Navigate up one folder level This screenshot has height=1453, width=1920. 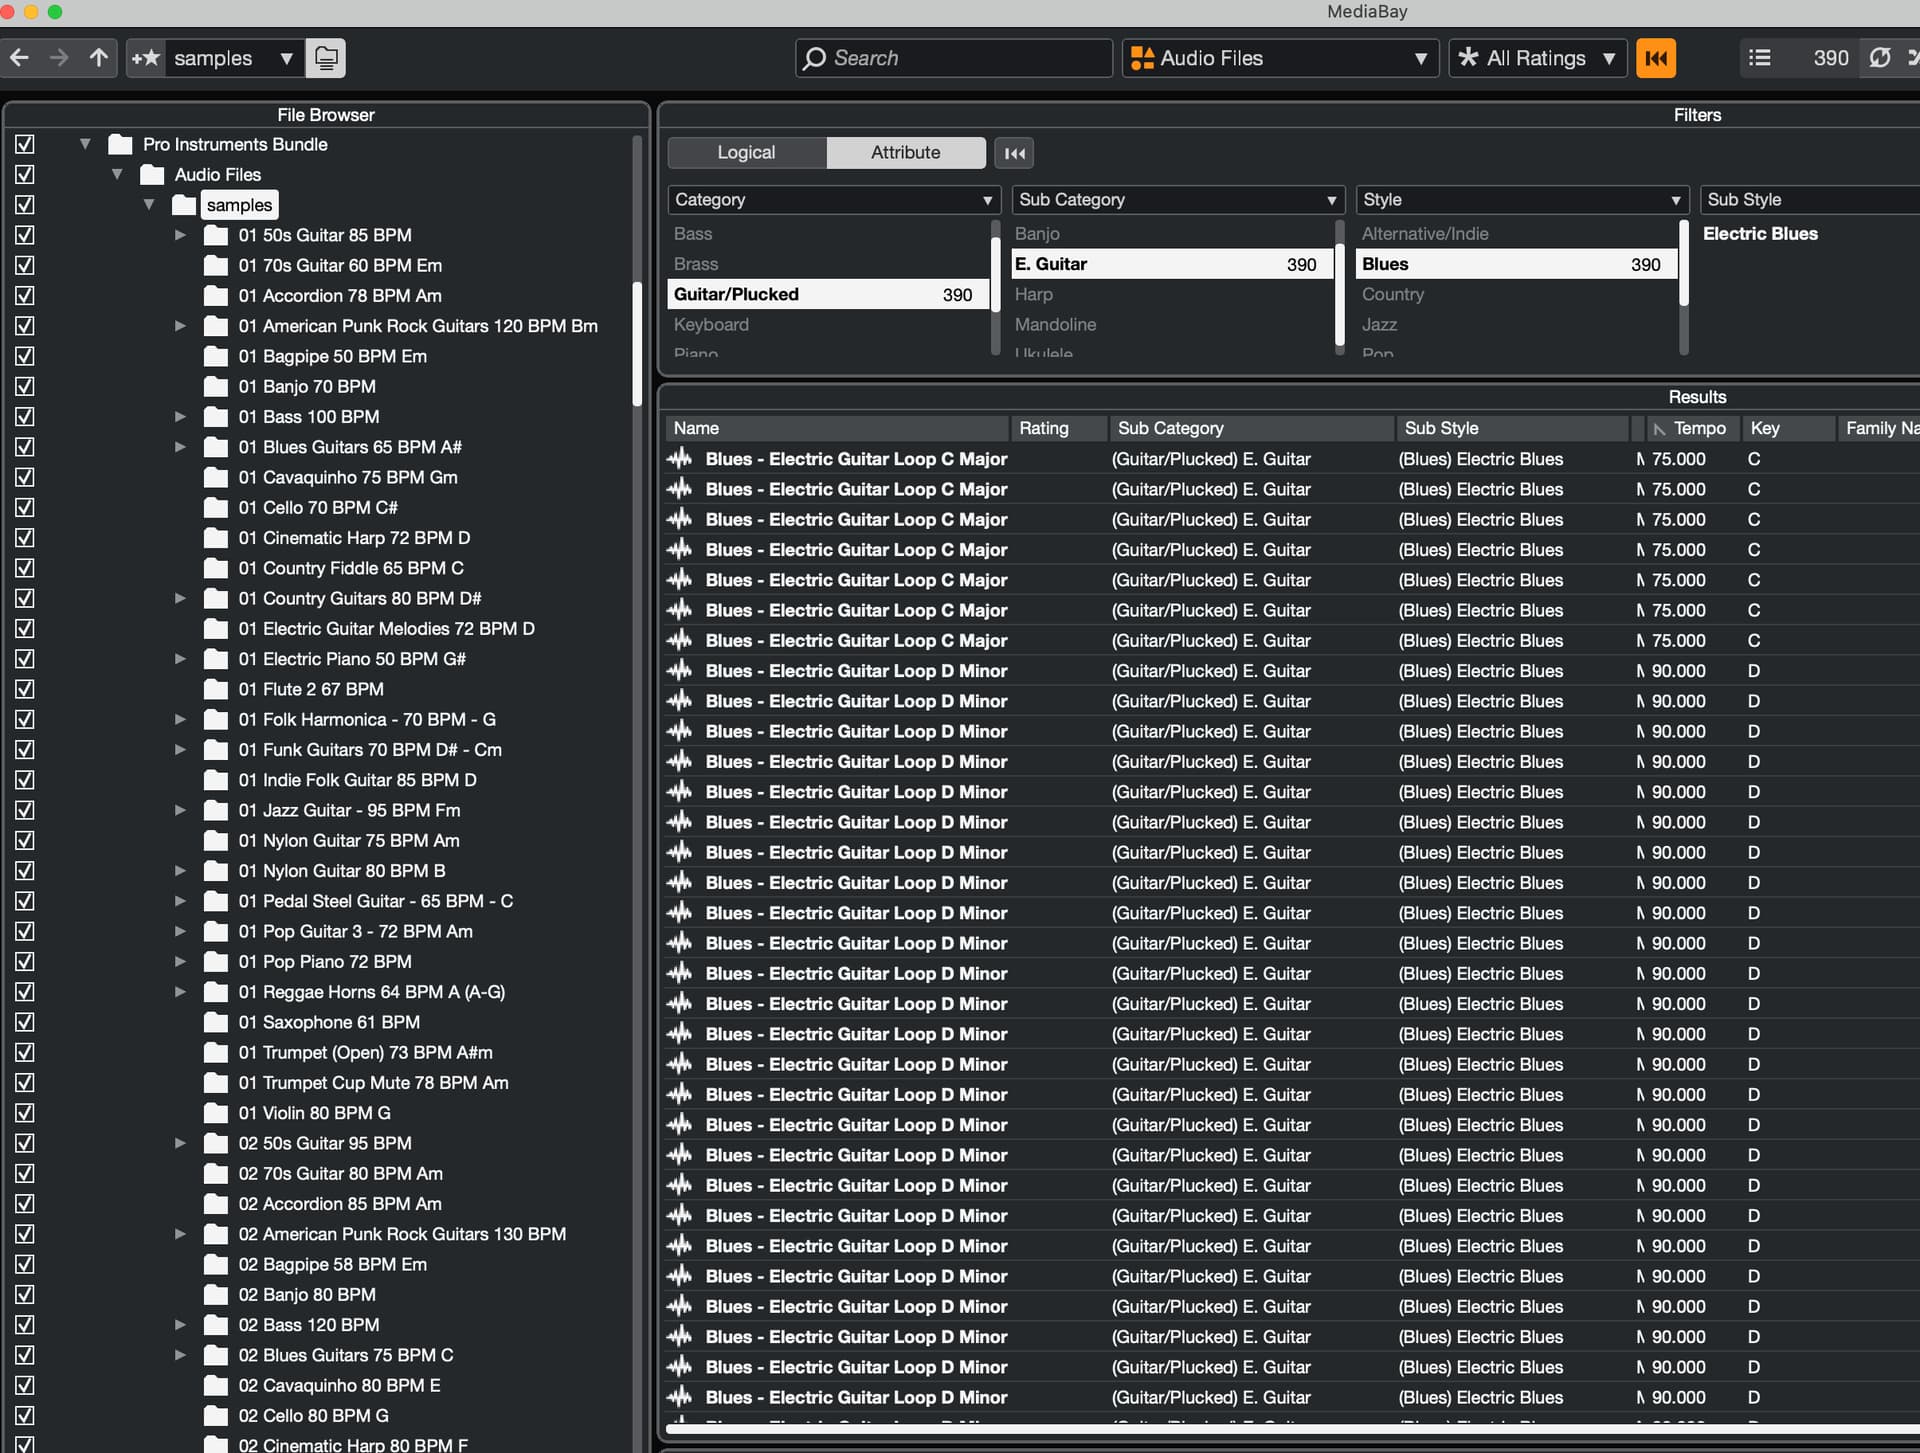point(98,58)
